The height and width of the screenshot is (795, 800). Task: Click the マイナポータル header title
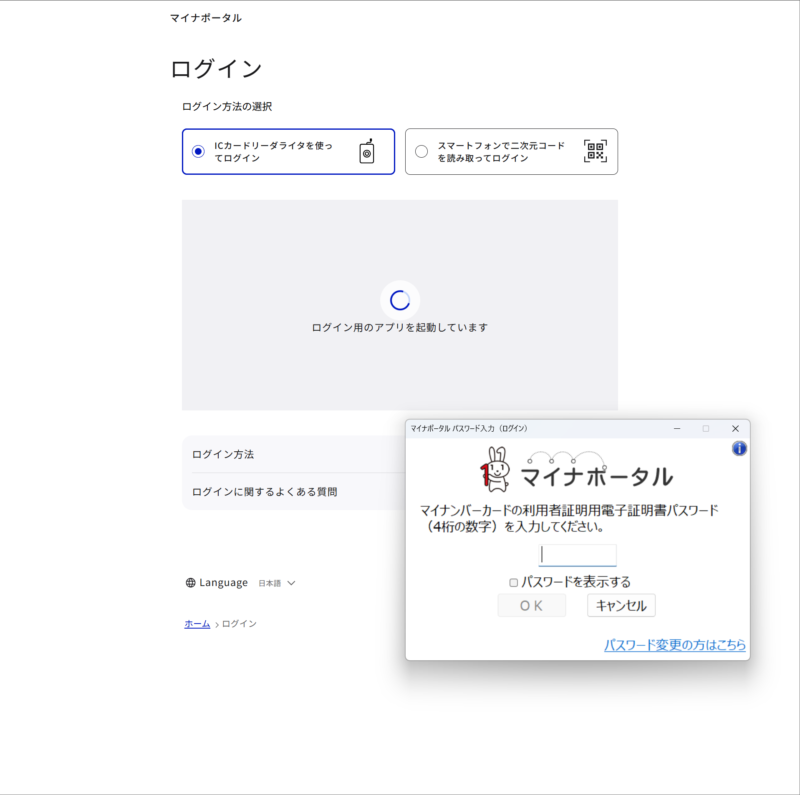[x=205, y=18]
